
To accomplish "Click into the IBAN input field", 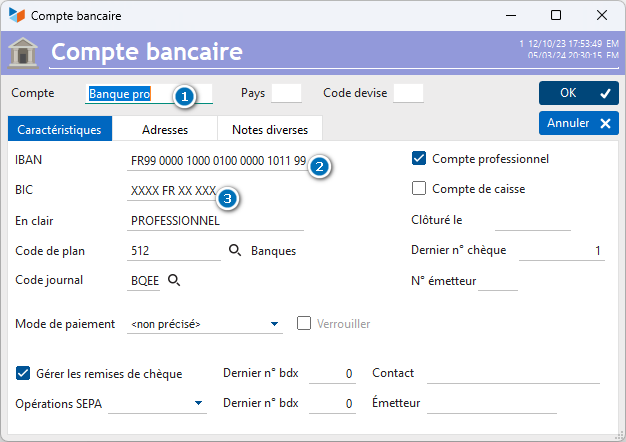I will click(x=218, y=161).
